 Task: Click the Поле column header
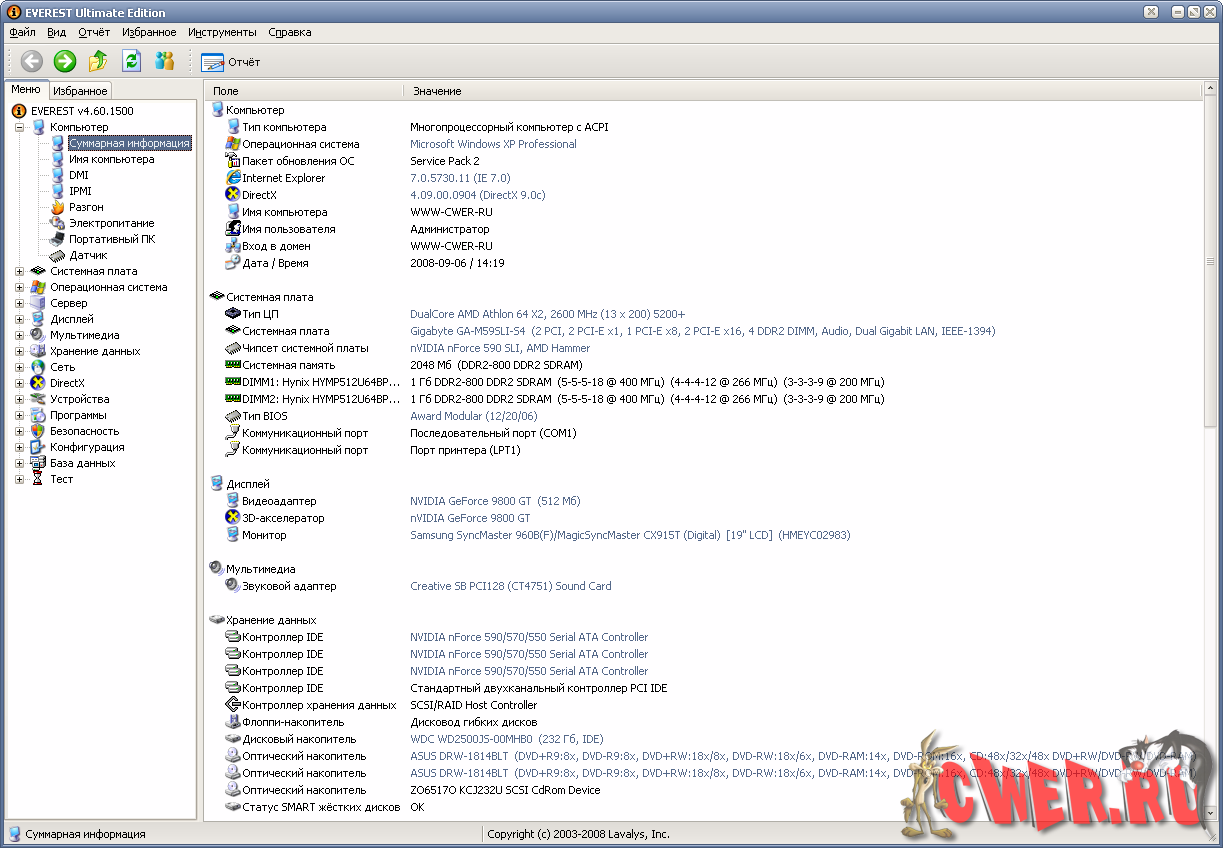(226, 91)
